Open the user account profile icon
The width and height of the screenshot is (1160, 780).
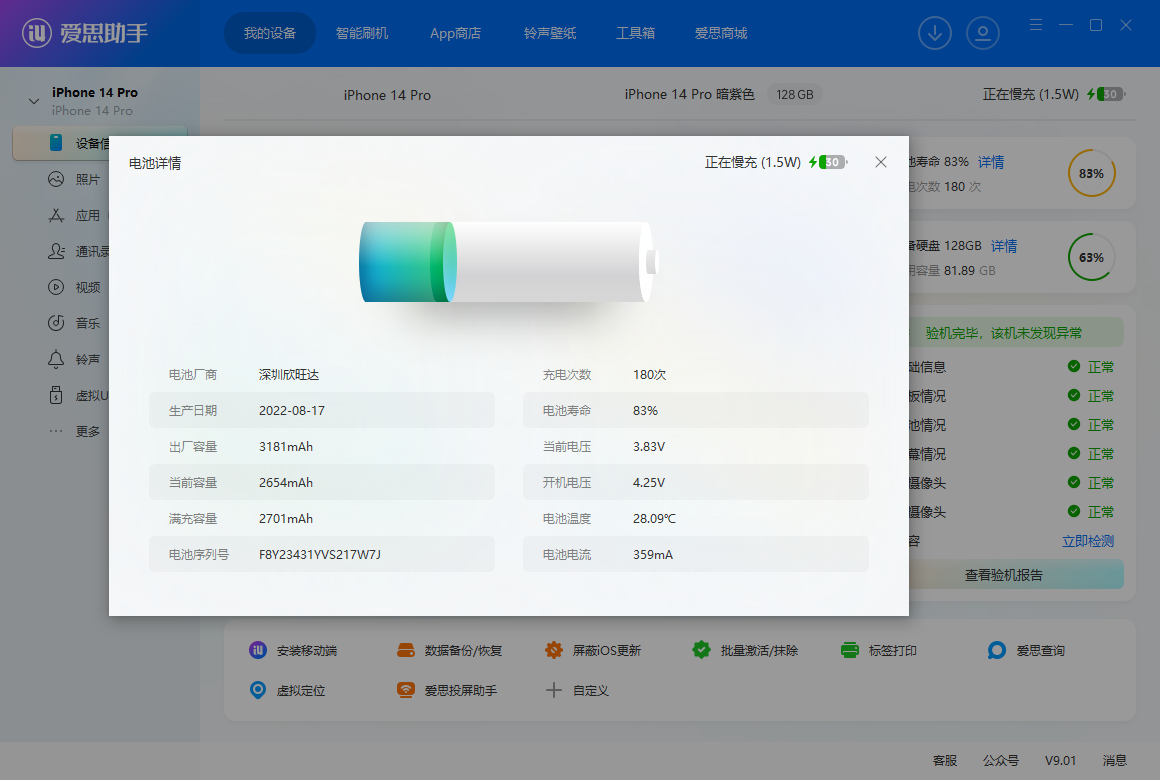click(983, 33)
